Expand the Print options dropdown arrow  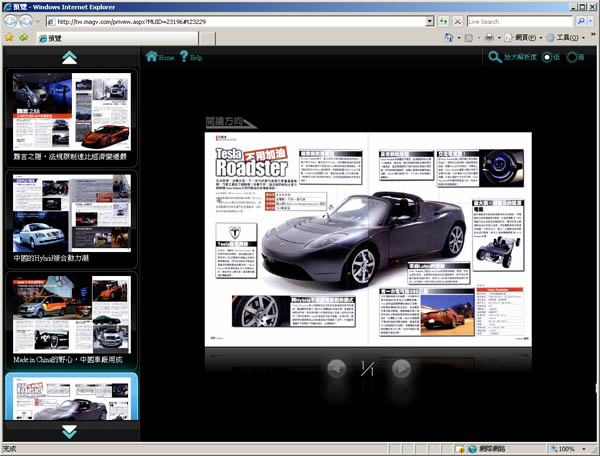499,38
